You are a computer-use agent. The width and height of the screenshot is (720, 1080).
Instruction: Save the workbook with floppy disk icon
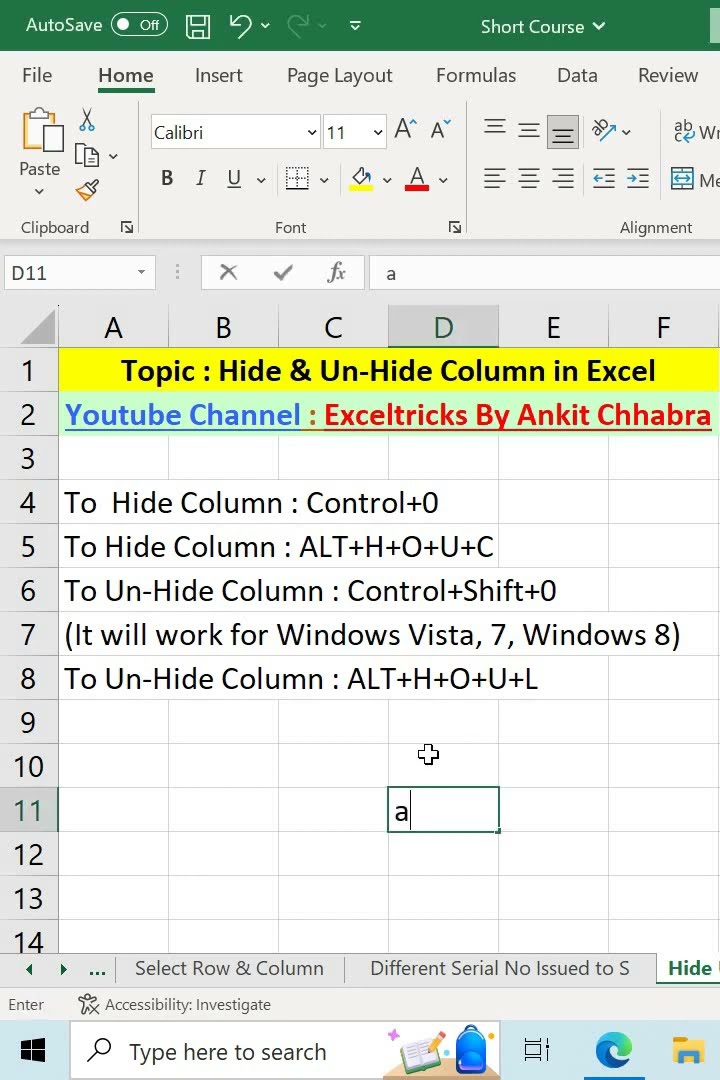(198, 26)
